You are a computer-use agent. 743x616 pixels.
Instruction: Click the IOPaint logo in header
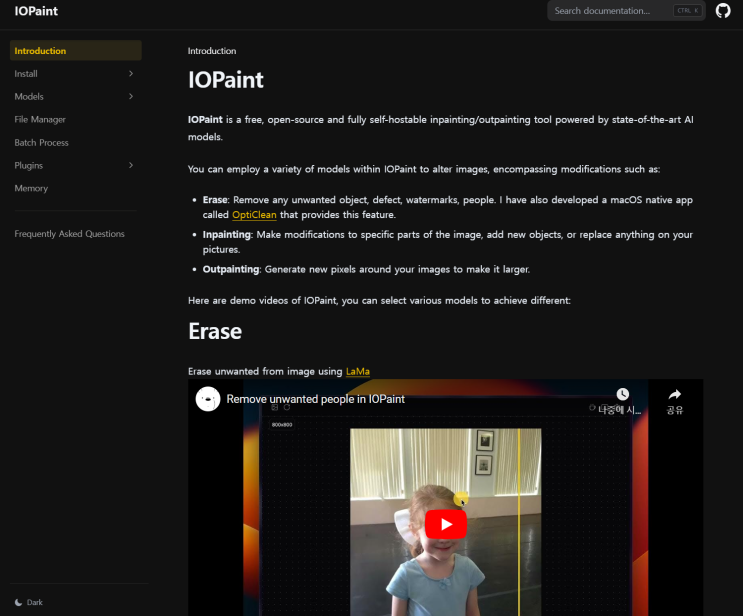coord(36,11)
